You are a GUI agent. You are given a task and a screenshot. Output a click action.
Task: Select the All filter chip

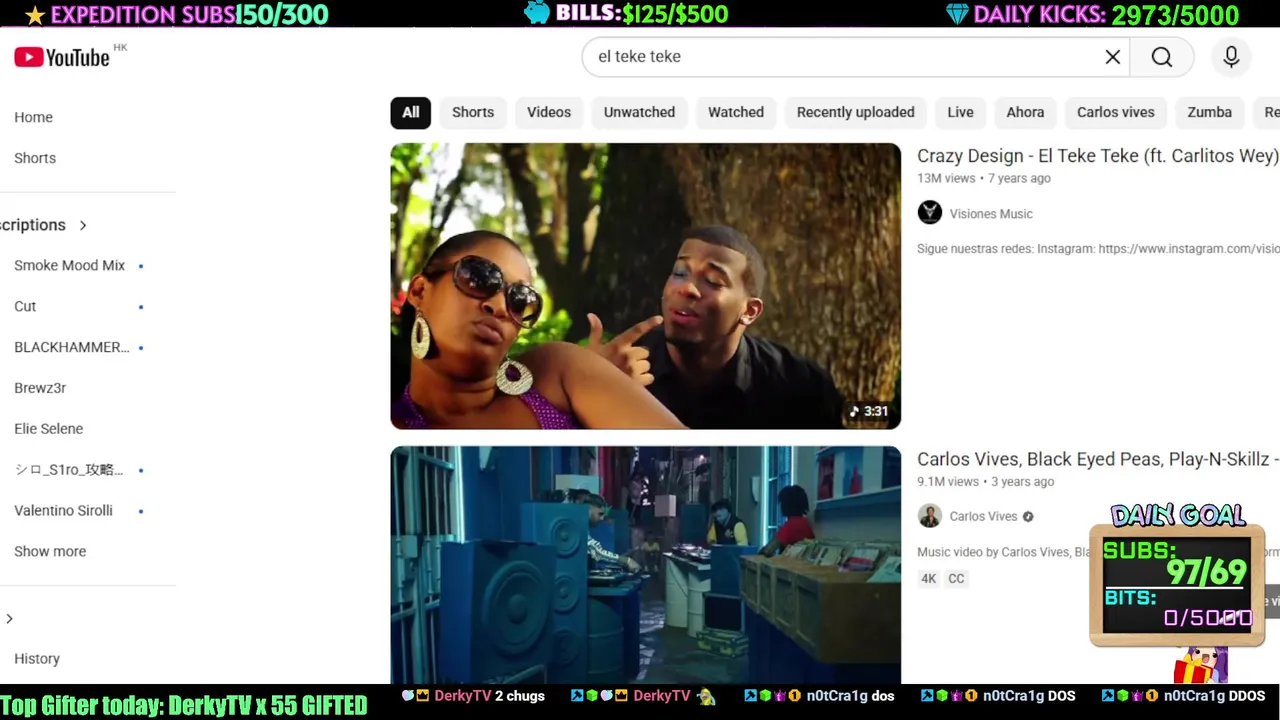tap(411, 112)
